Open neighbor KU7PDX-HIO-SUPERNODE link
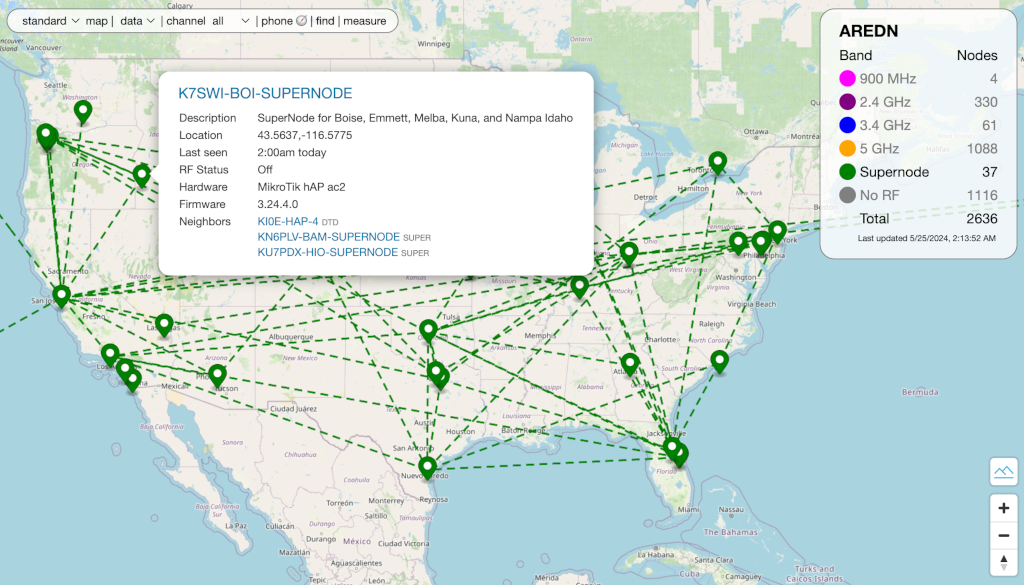 pyautogui.click(x=327, y=252)
